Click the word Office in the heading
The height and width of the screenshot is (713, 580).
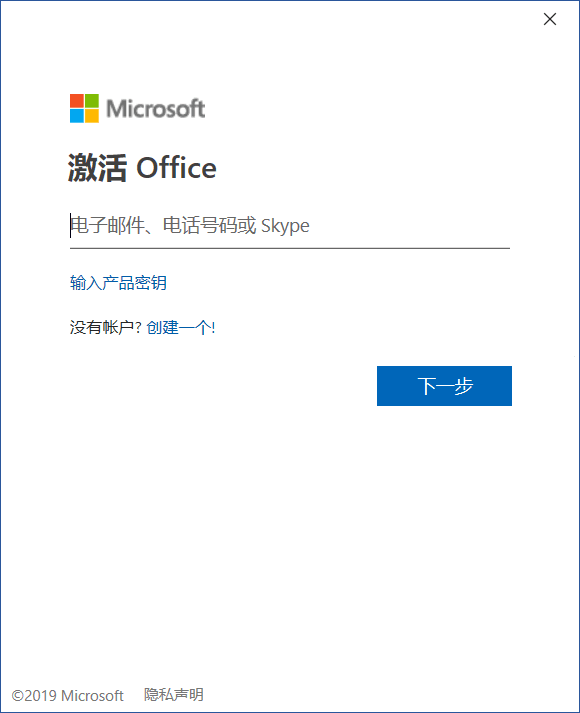coord(176,168)
